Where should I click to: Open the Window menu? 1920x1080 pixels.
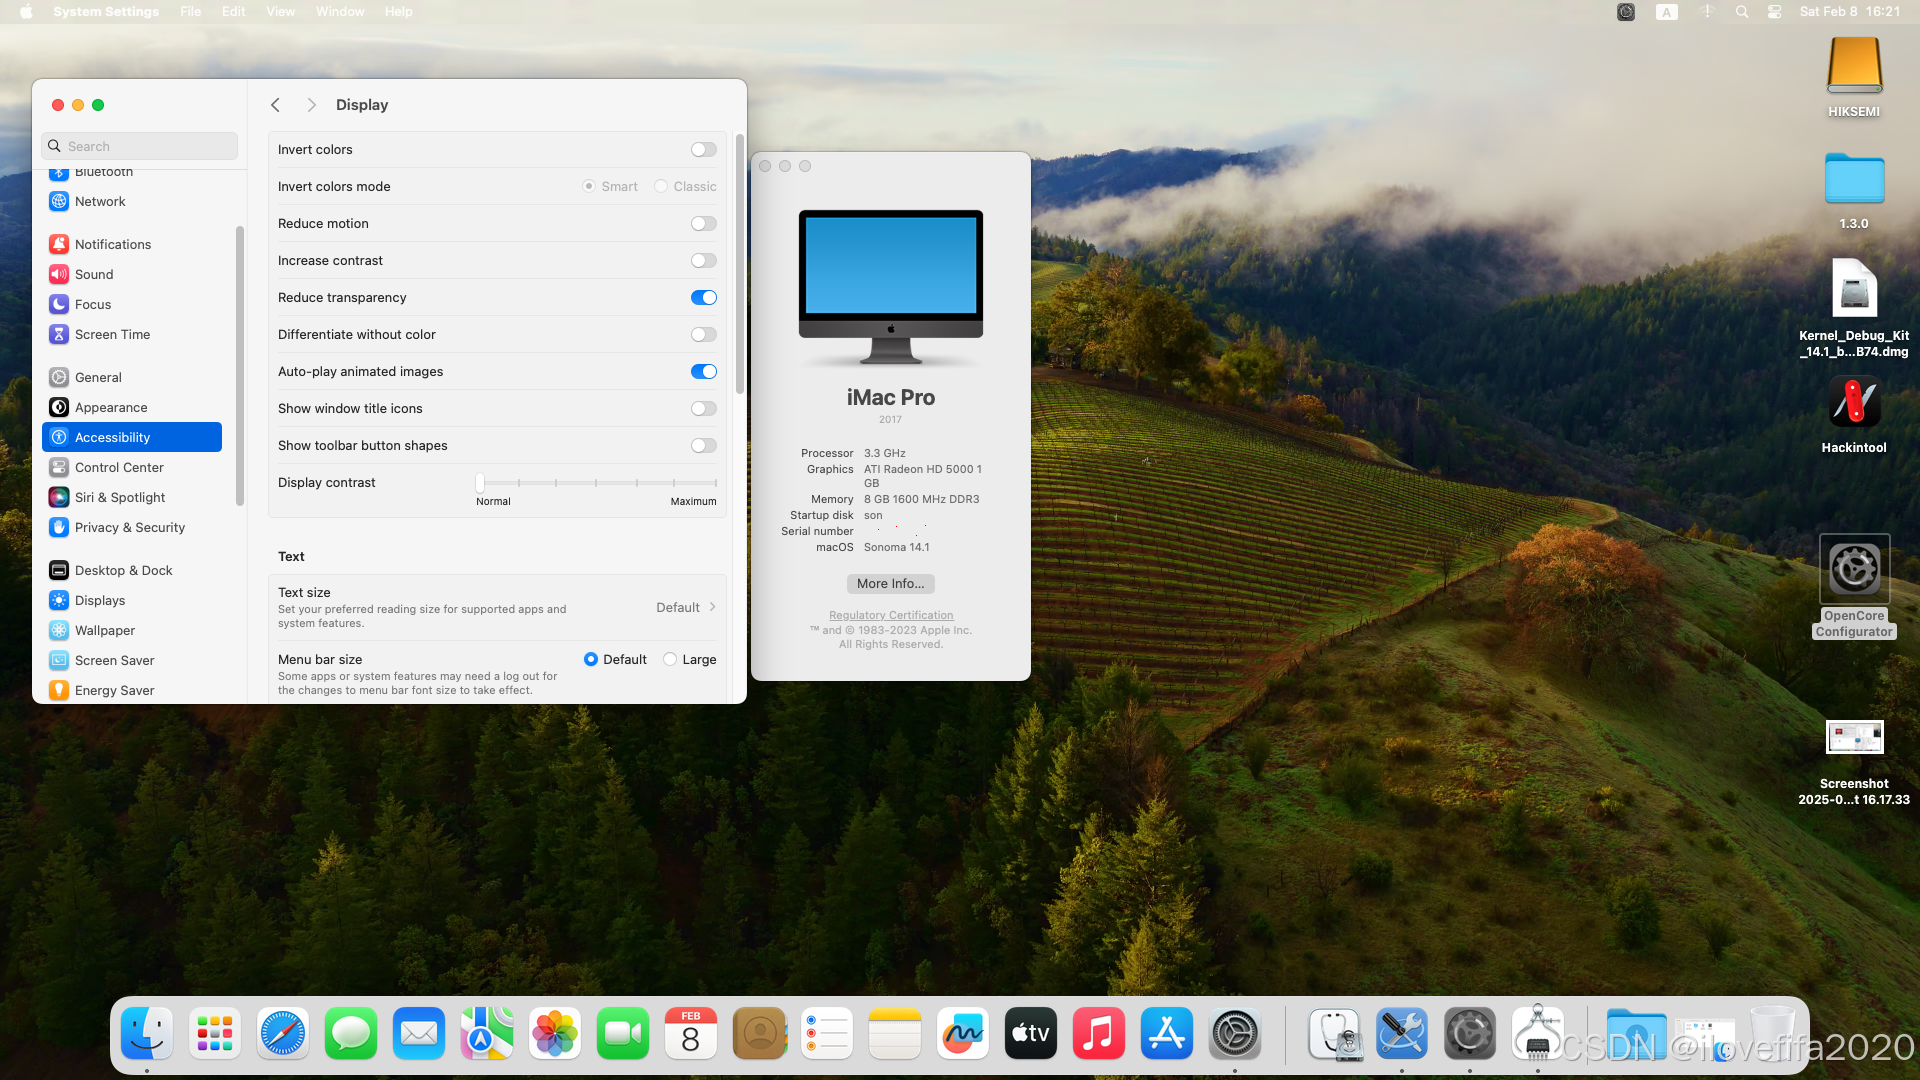[340, 12]
